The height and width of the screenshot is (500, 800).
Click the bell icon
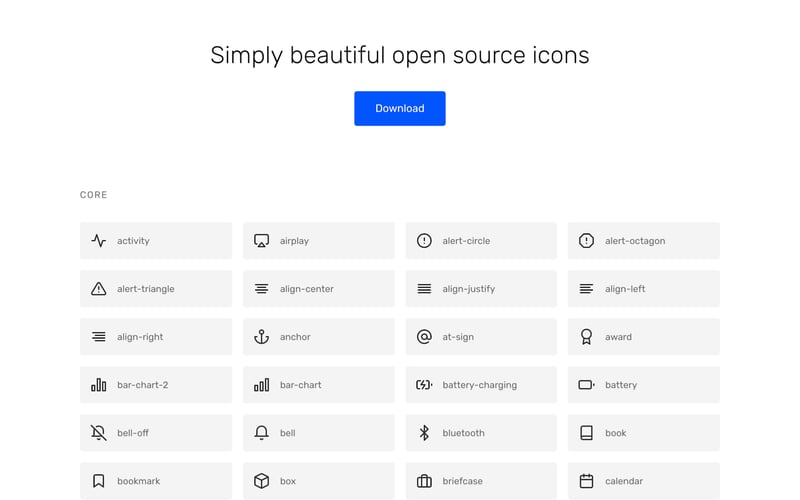(261, 433)
